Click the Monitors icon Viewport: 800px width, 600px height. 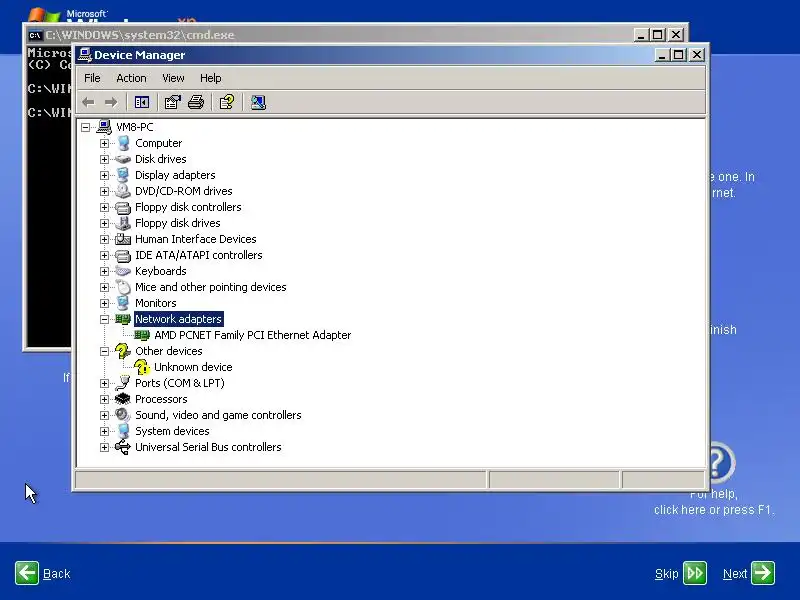tap(123, 303)
